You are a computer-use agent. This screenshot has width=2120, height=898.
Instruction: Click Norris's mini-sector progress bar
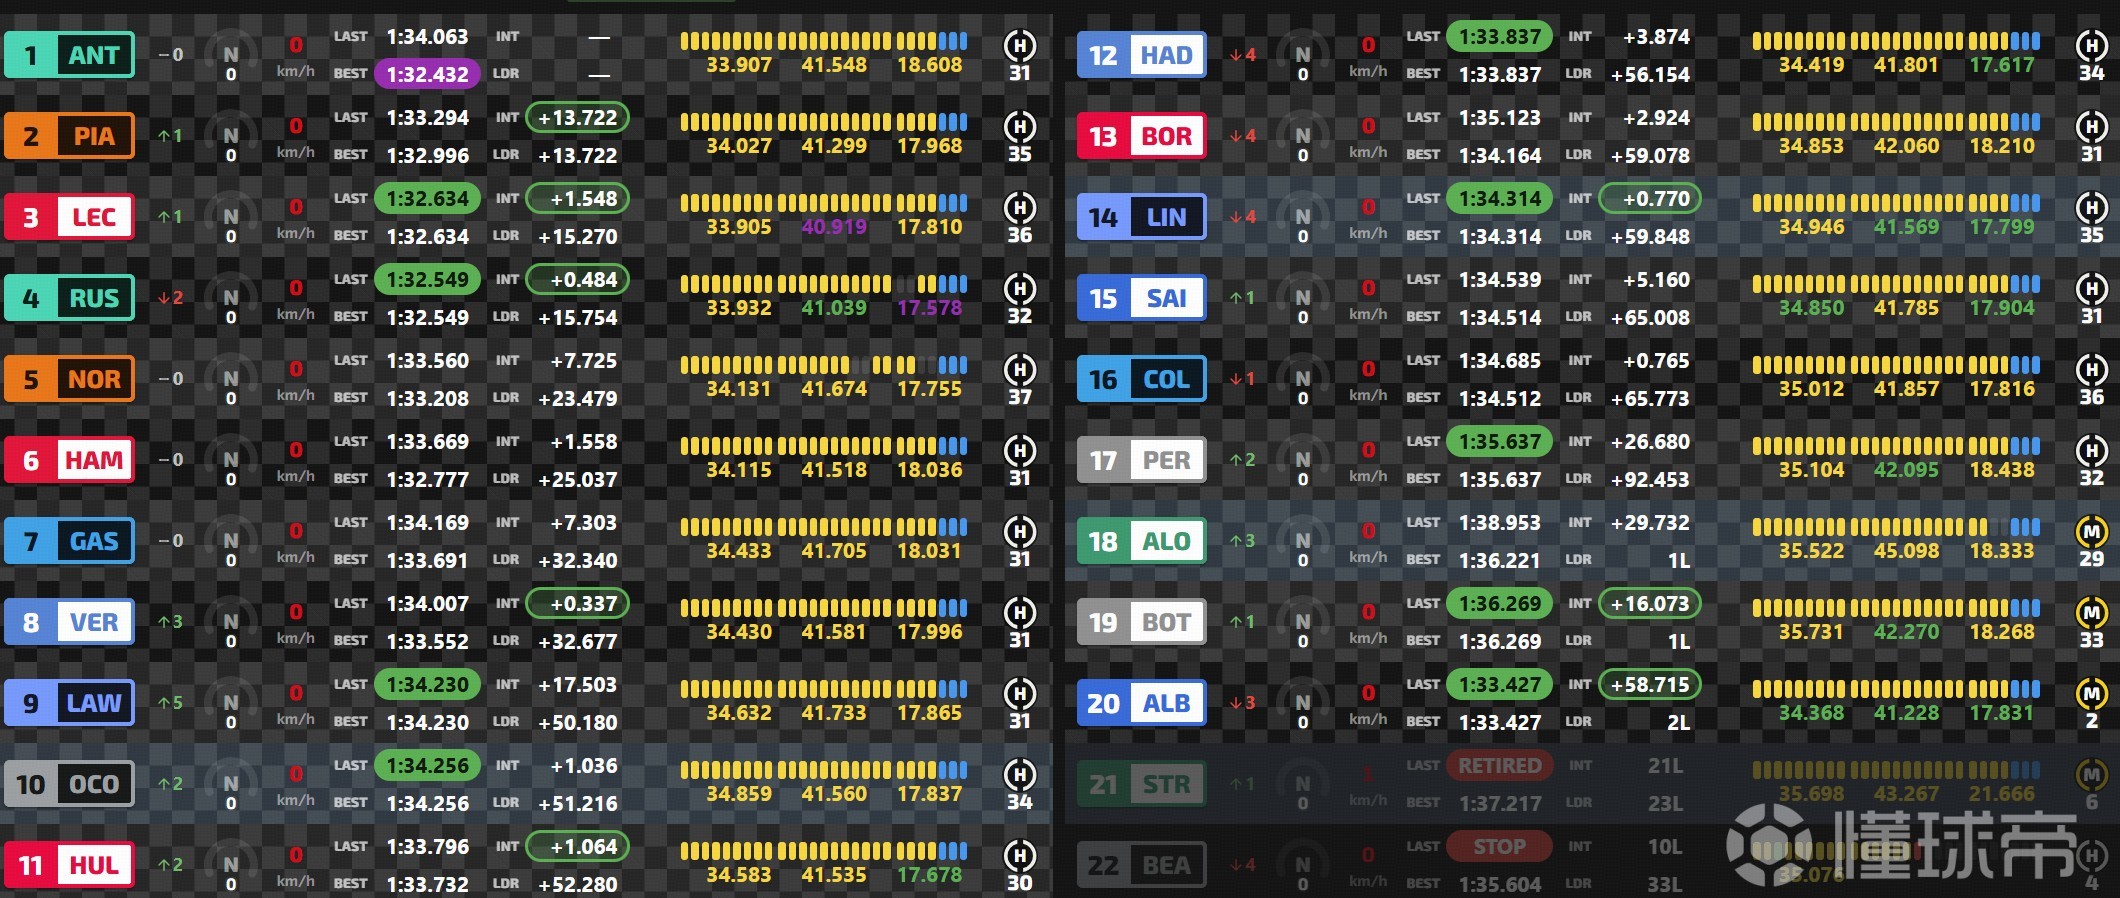823,365
